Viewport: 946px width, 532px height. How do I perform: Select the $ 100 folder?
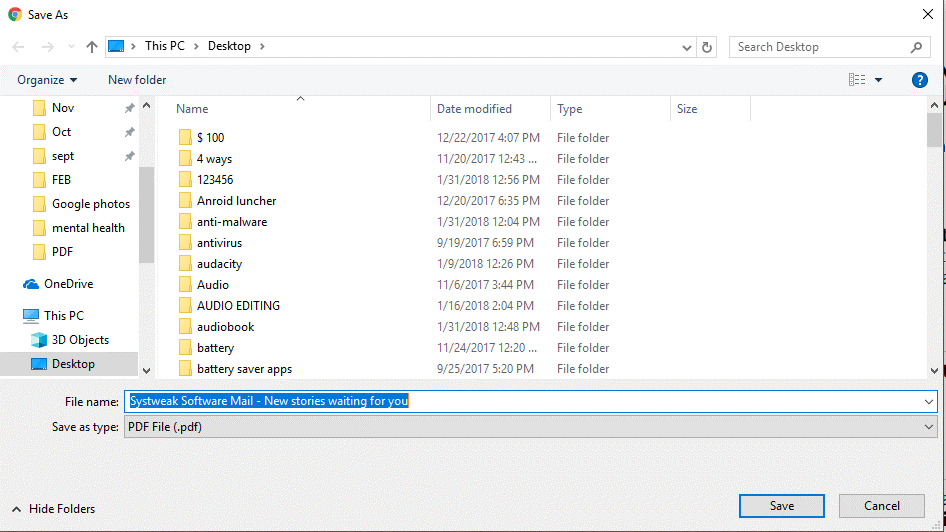tap(210, 138)
